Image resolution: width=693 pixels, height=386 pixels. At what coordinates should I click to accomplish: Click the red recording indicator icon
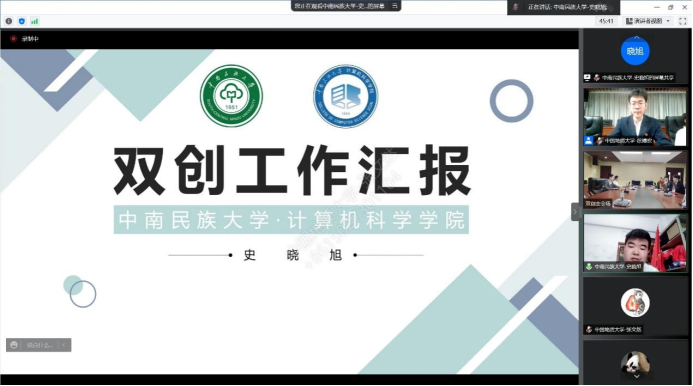tap(13, 39)
